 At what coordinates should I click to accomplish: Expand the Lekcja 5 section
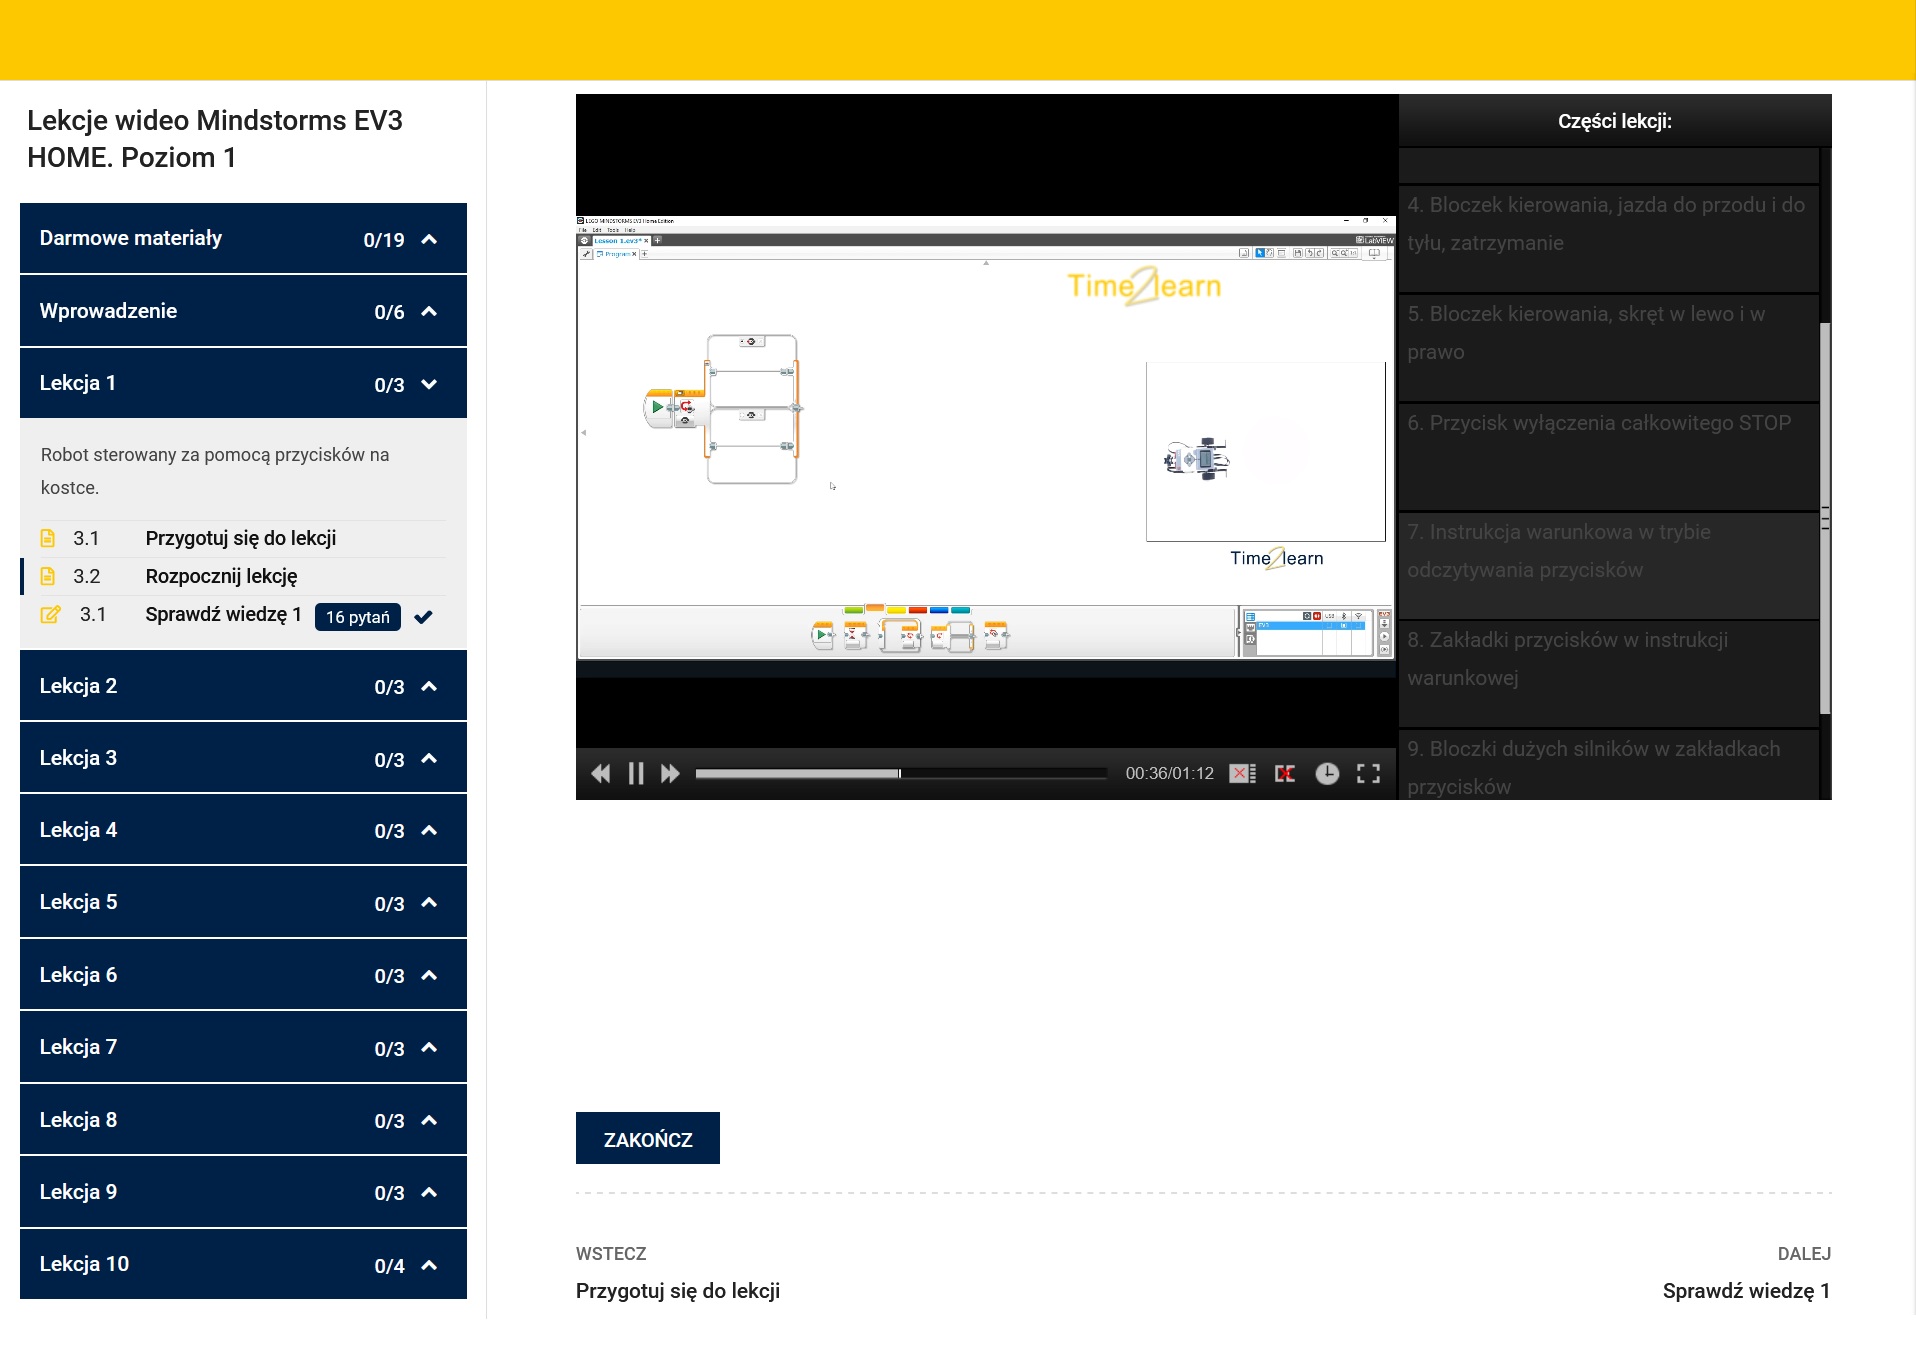pyautogui.click(x=243, y=902)
